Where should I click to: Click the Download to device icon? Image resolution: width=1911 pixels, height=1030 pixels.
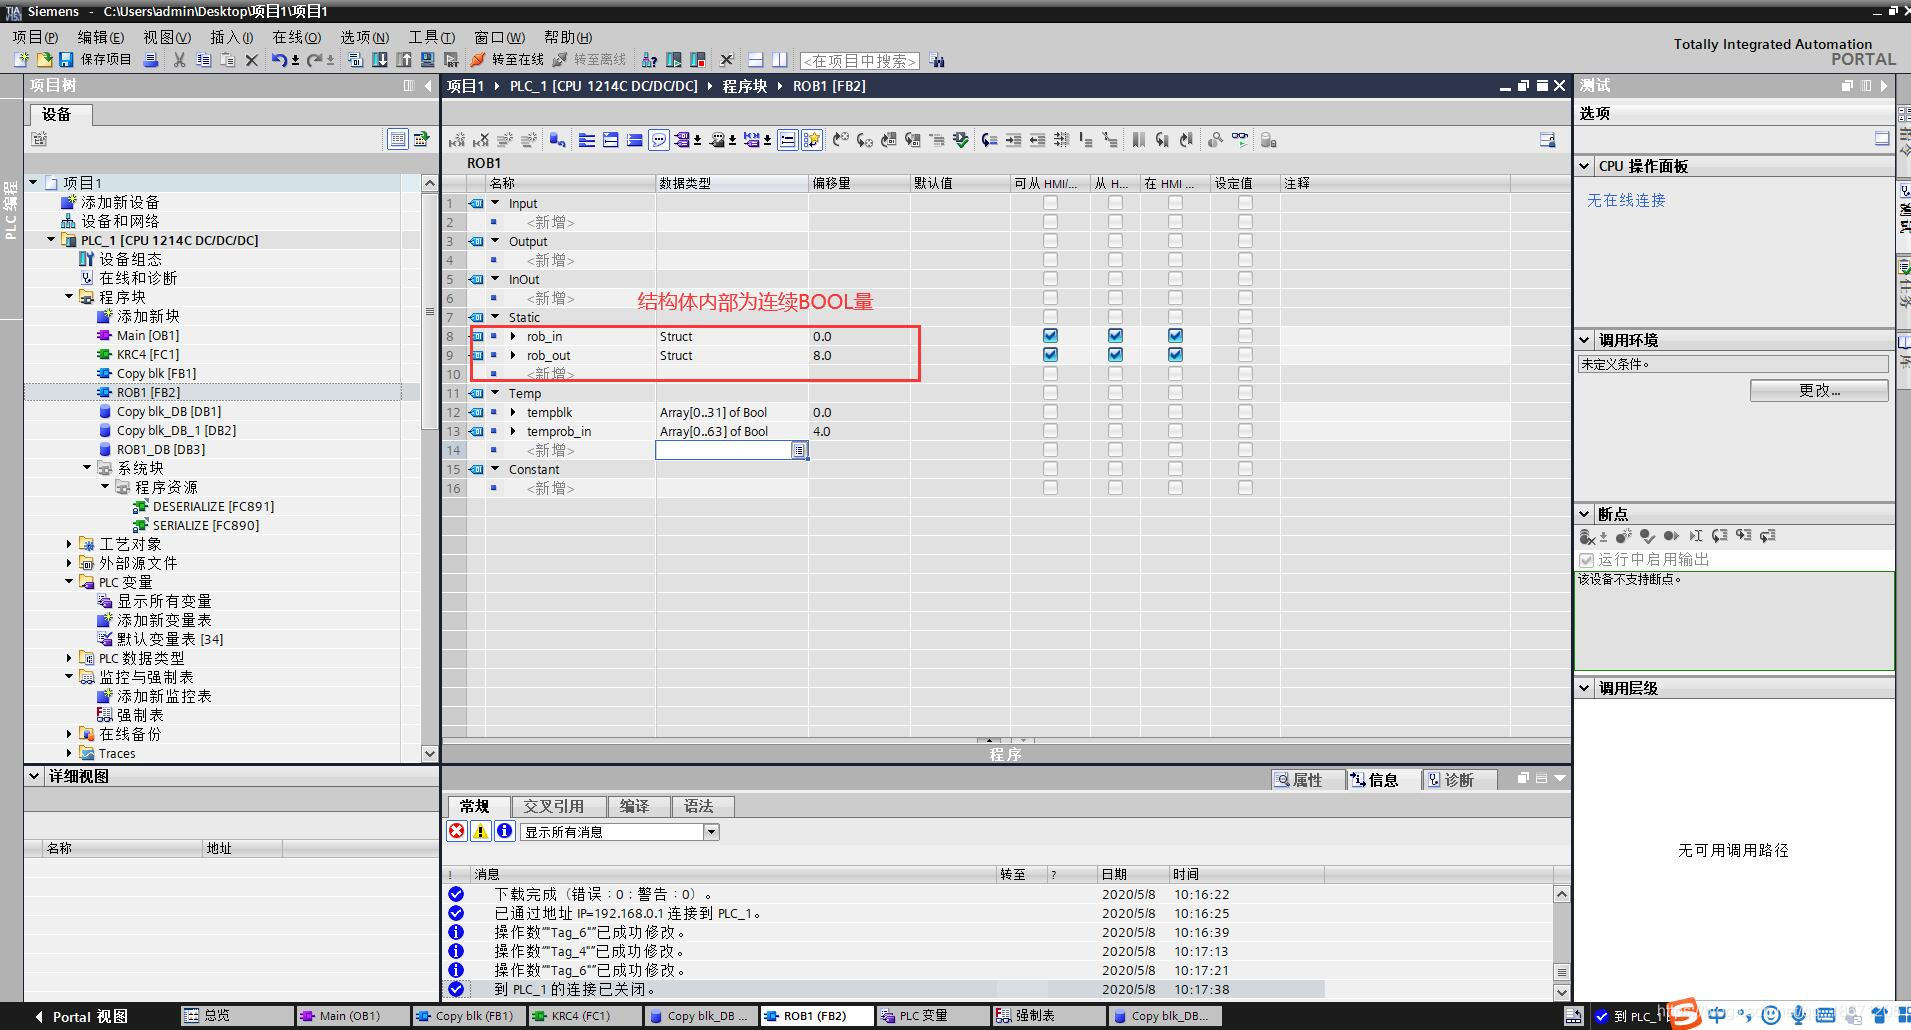click(x=380, y=60)
